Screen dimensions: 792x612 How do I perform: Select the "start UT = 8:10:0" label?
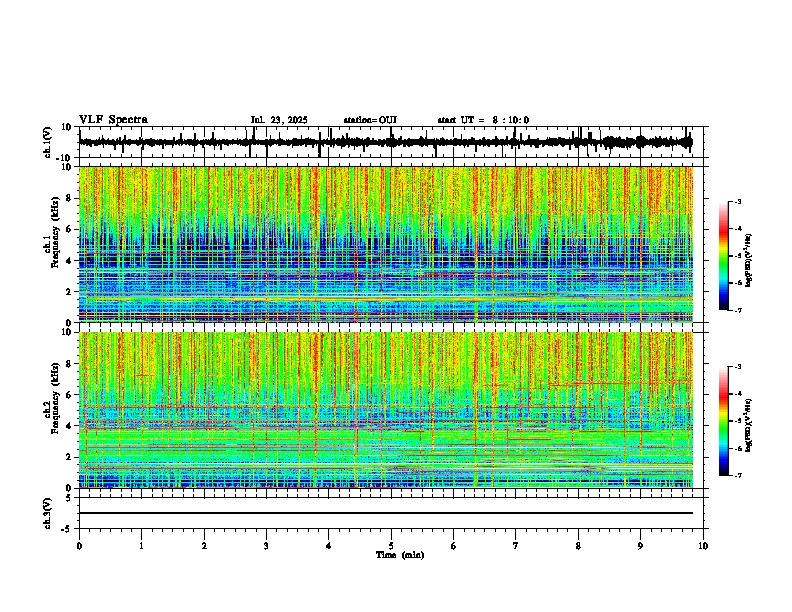coord(483,120)
